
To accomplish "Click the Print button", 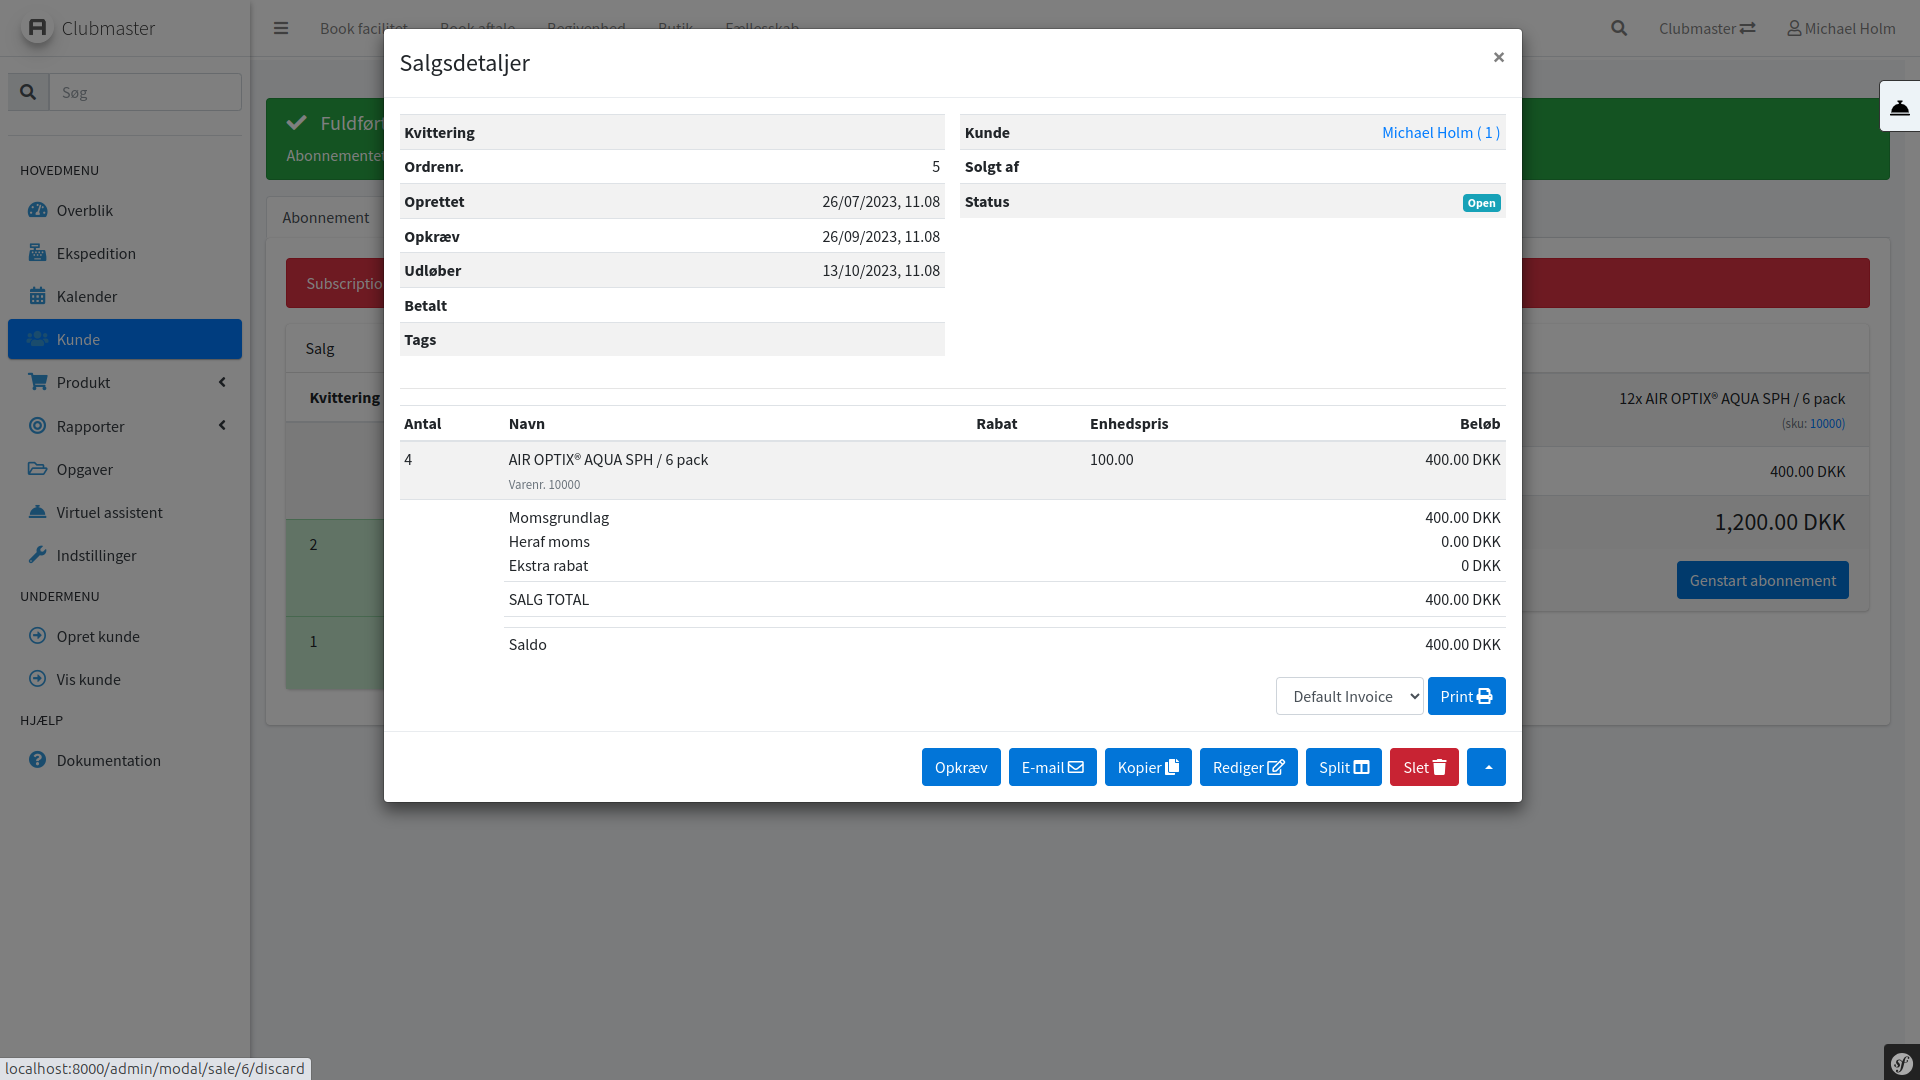I will (x=1466, y=696).
